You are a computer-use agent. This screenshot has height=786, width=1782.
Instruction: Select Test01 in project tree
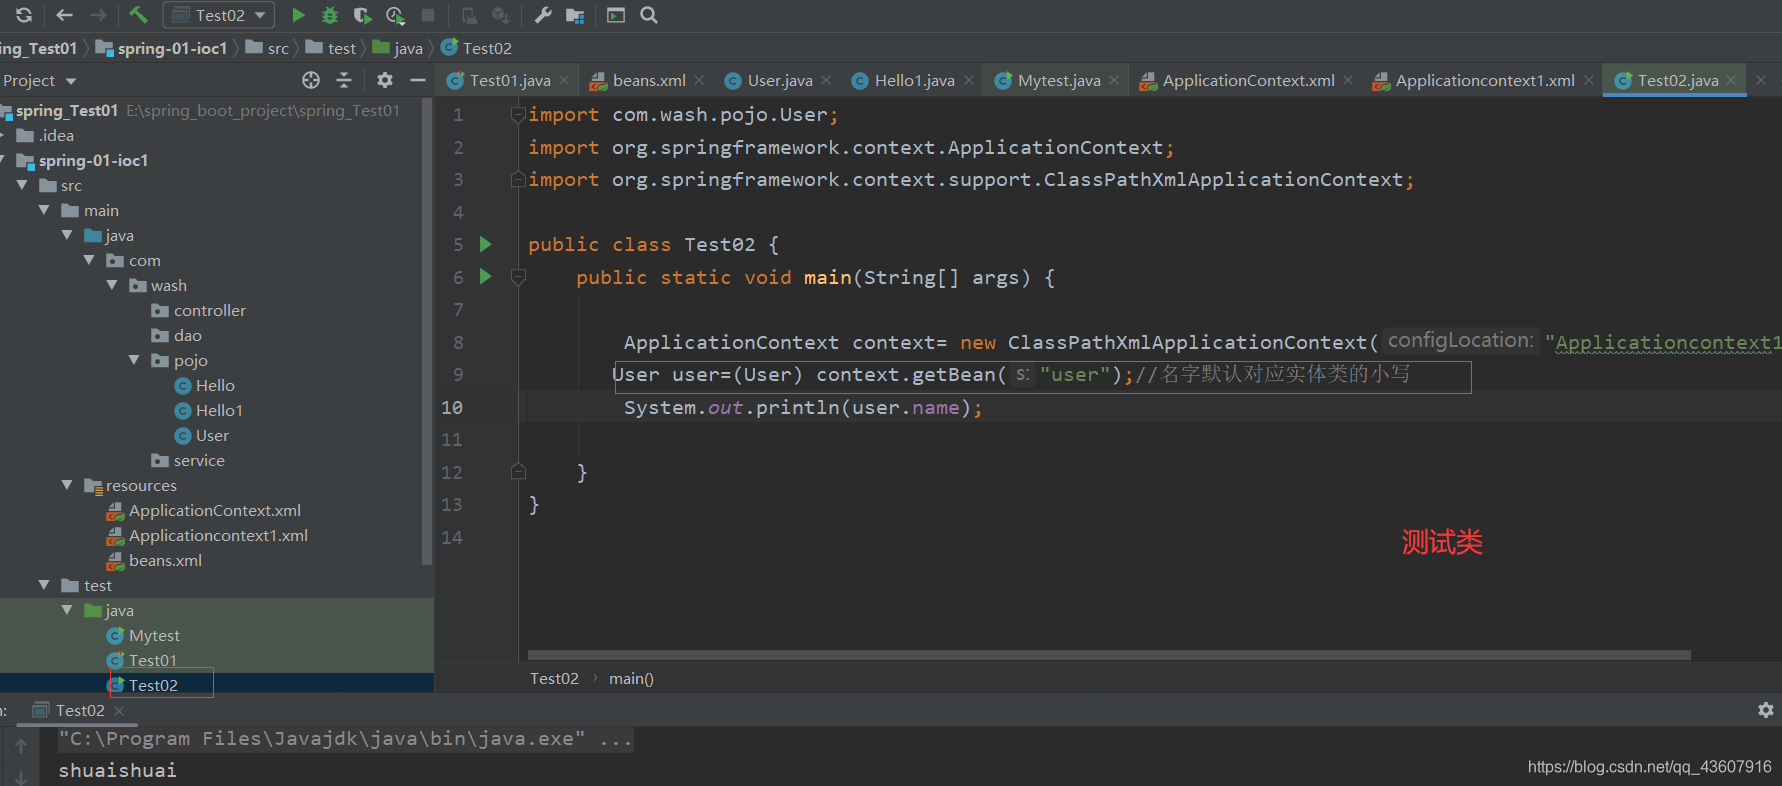point(141,660)
